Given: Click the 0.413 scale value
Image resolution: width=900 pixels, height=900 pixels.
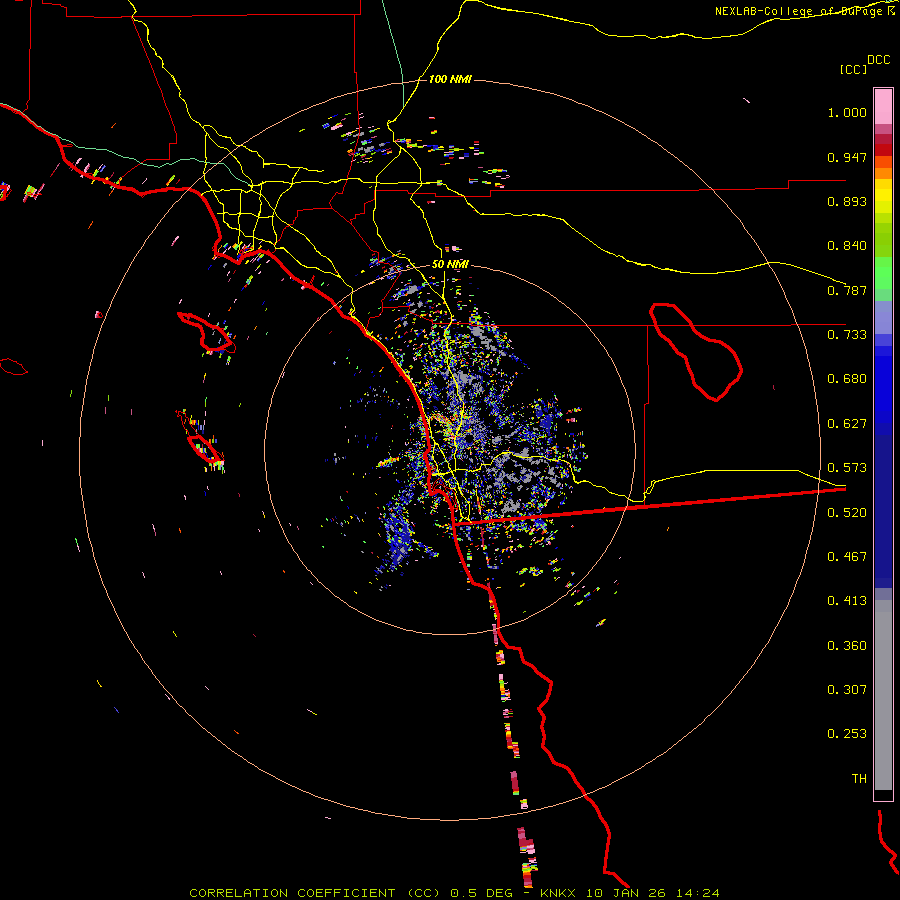Looking at the screenshot, I should (x=847, y=601).
